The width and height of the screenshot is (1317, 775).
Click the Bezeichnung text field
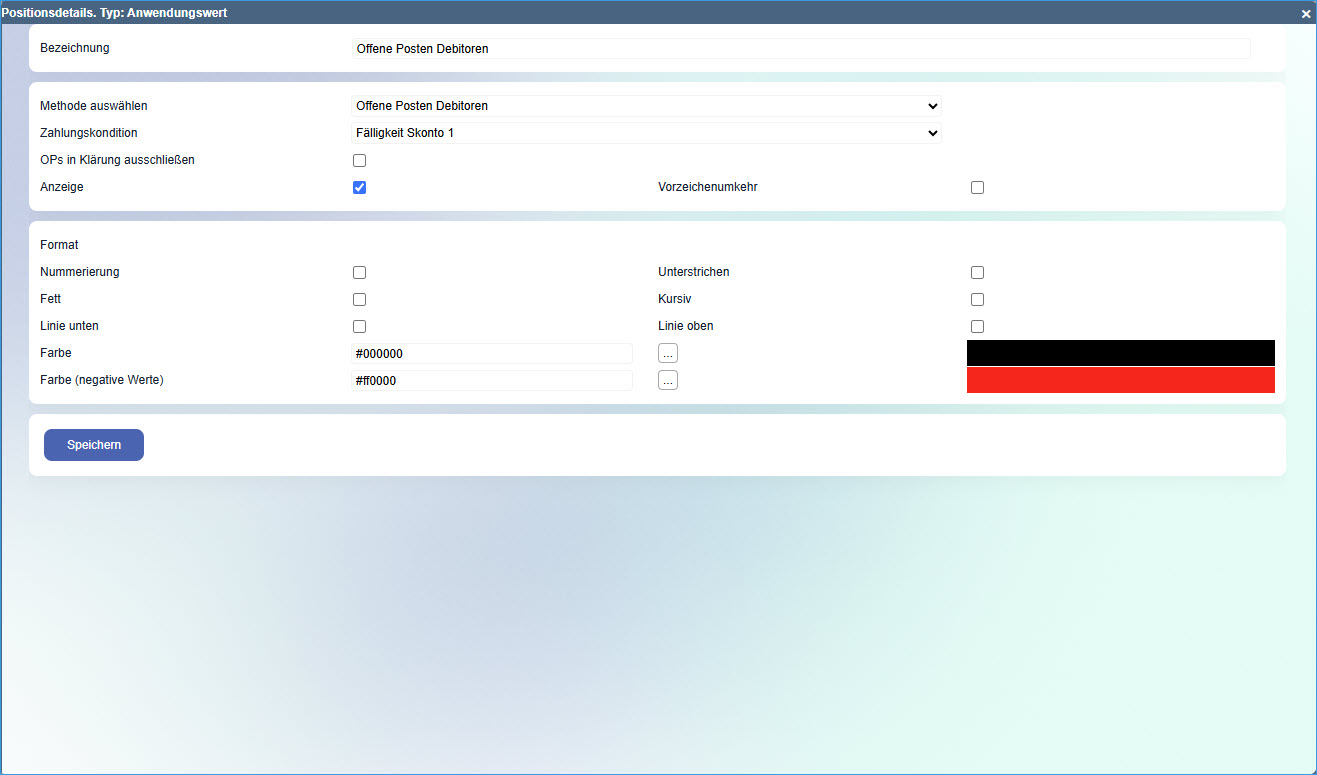[800, 48]
